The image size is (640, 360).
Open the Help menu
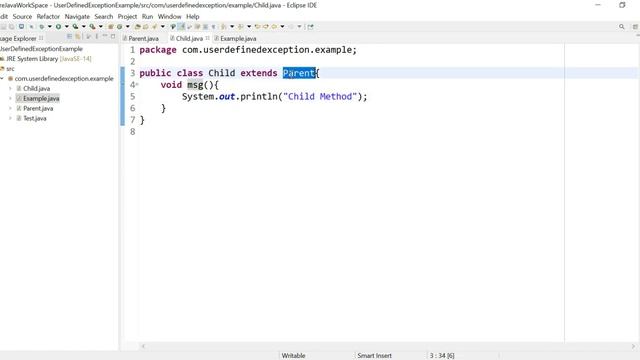click(193, 17)
